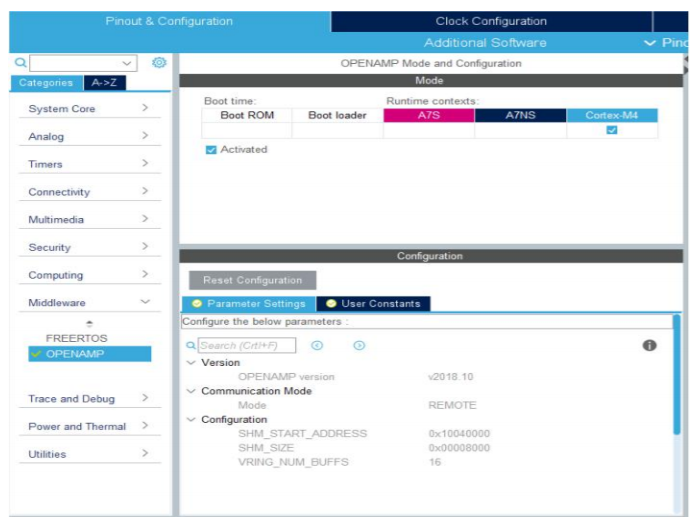
Task: Select the REMOTE mode value
Action: [x=452, y=405]
